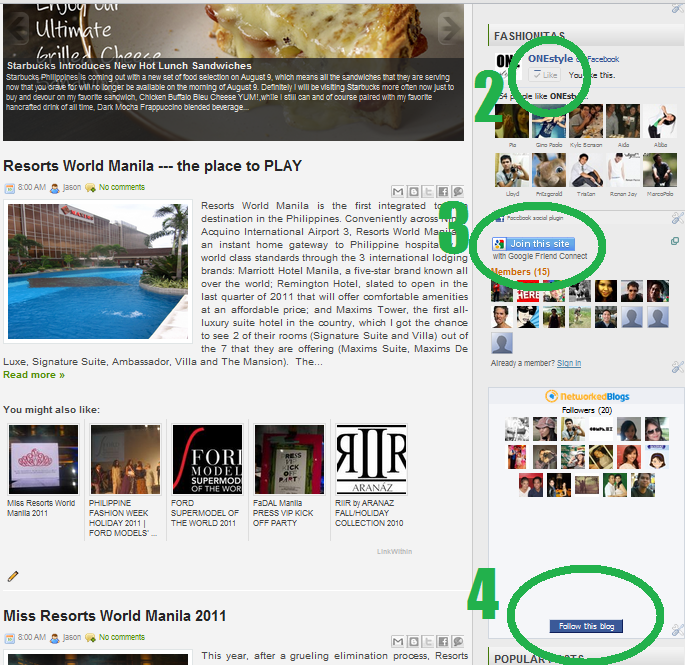The width and height of the screenshot is (685, 665).
Task: Click Followers (20) label in NetworkedBlogs
Action: coord(587,410)
